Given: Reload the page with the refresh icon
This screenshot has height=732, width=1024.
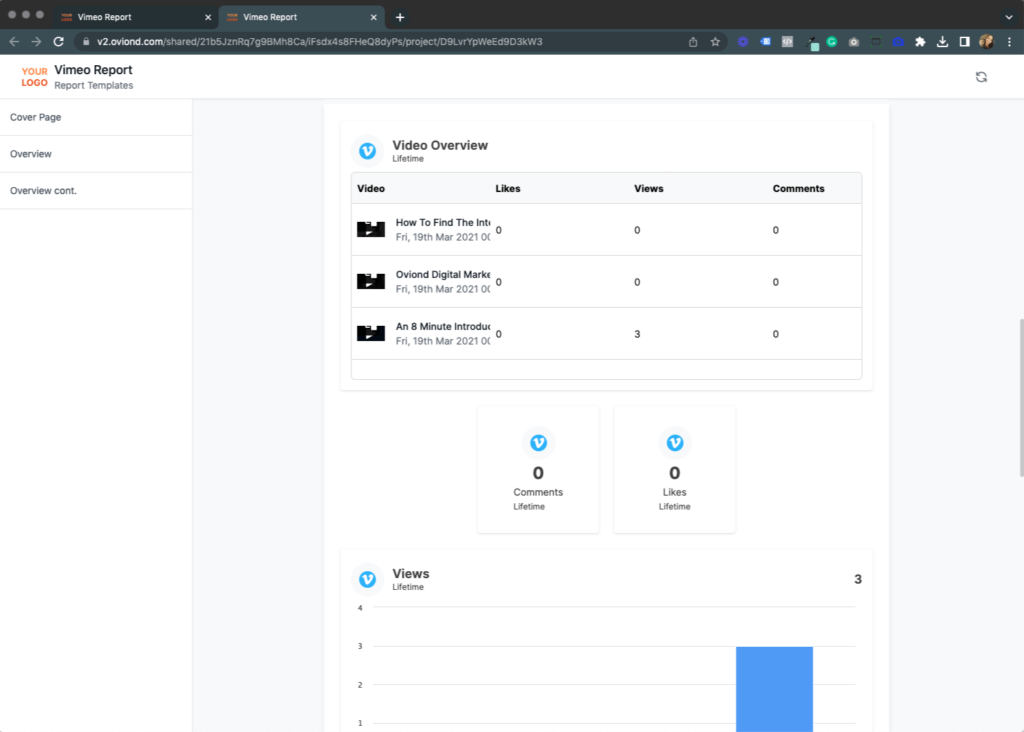Looking at the screenshot, I should tap(59, 42).
